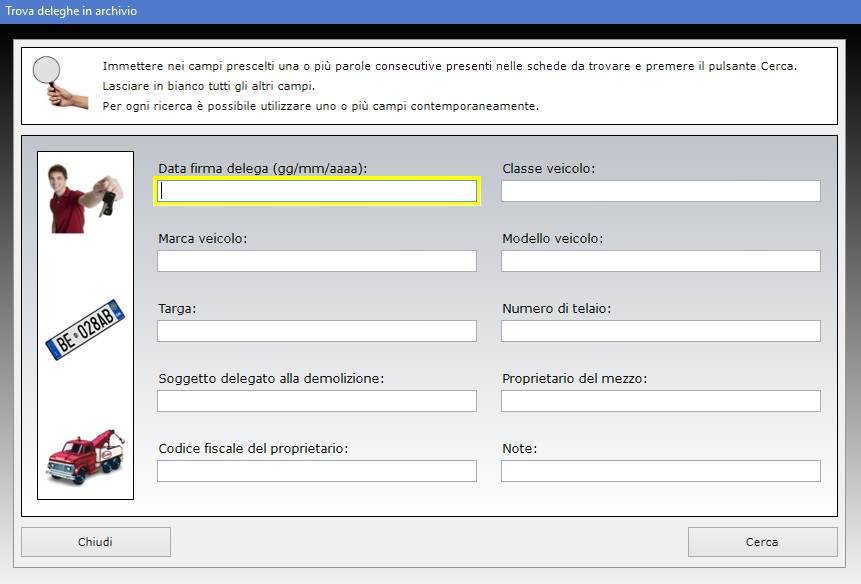Click the red tow truck image
Image resolution: width=861 pixels, height=584 pixels.
pyautogui.click(x=86, y=457)
